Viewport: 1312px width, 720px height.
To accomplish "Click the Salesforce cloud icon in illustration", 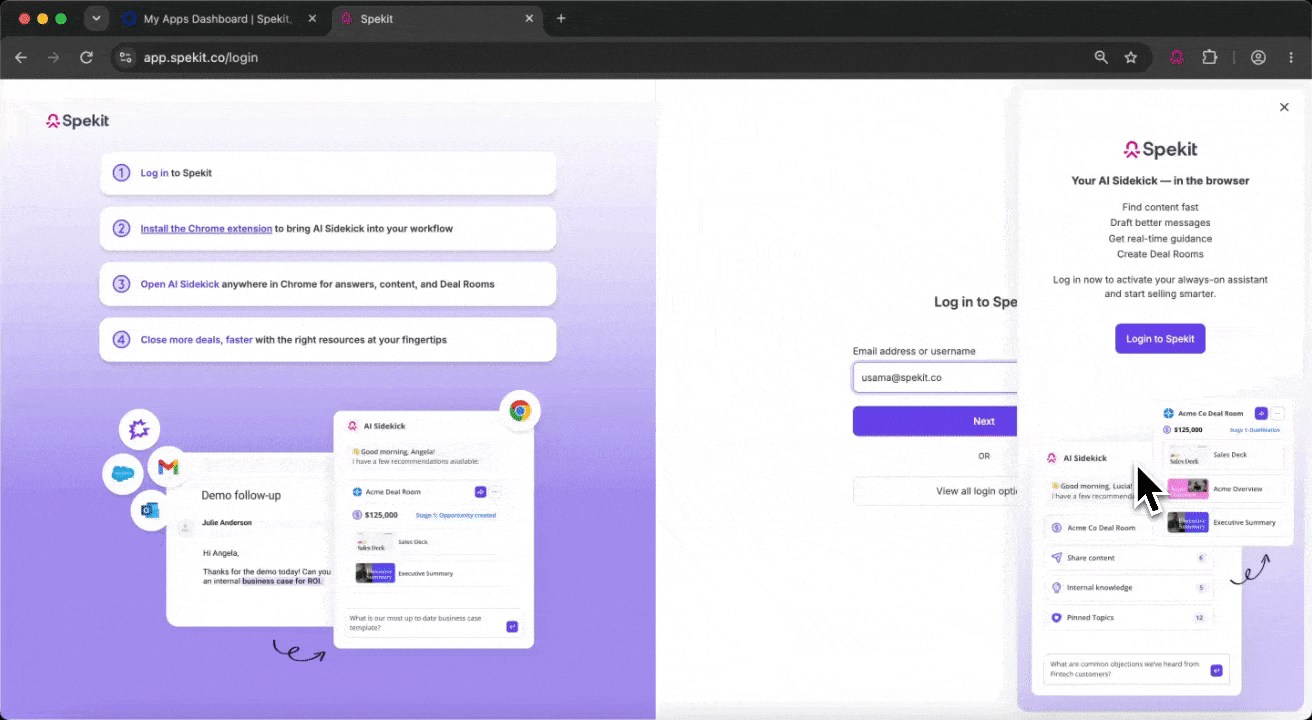I will click(123, 473).
